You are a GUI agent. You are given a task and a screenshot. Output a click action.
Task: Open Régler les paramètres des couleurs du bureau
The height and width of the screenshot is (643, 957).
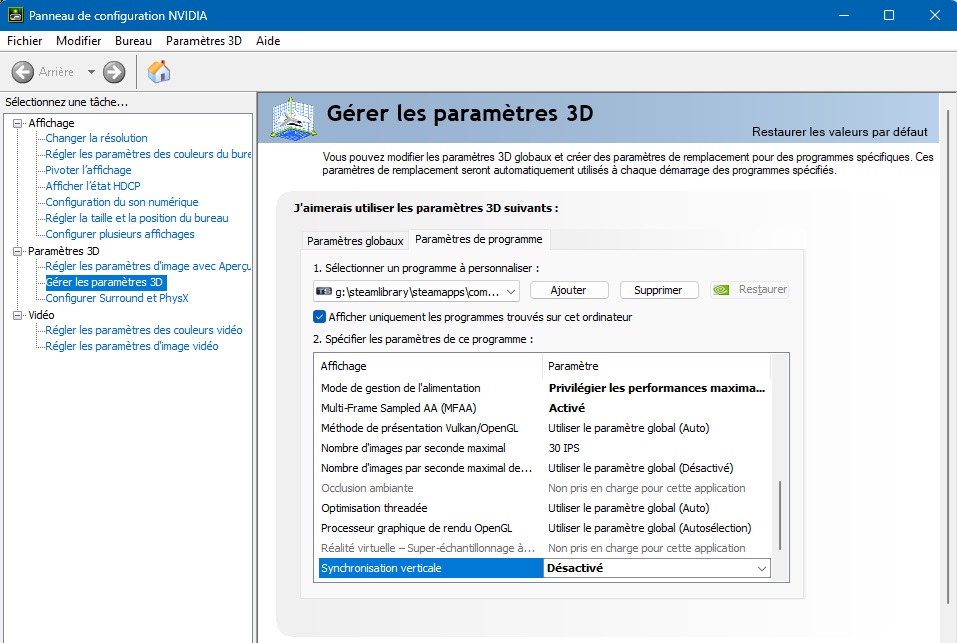tap(148, 154)
